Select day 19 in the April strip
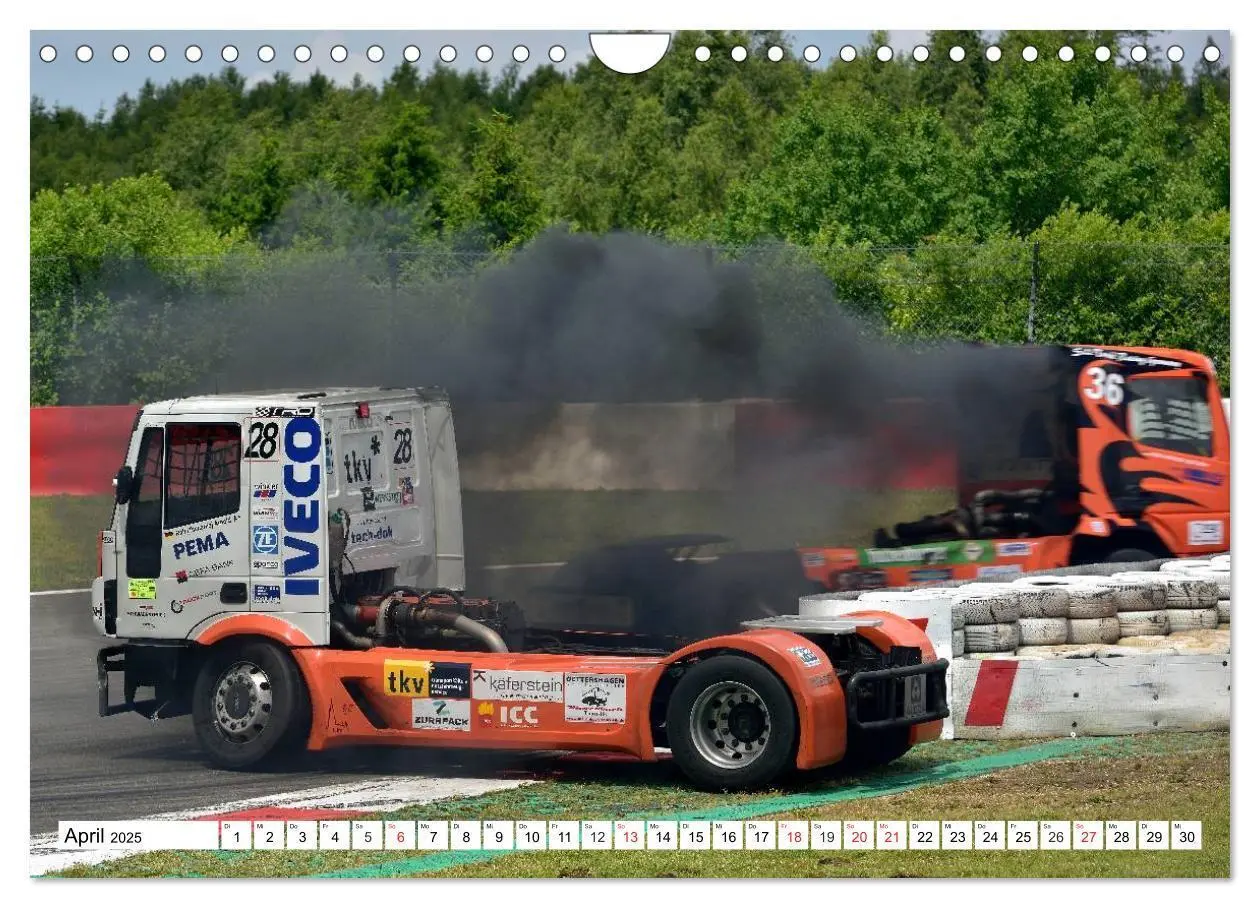This screenshot has height=908, width=1260. point(826,836)
